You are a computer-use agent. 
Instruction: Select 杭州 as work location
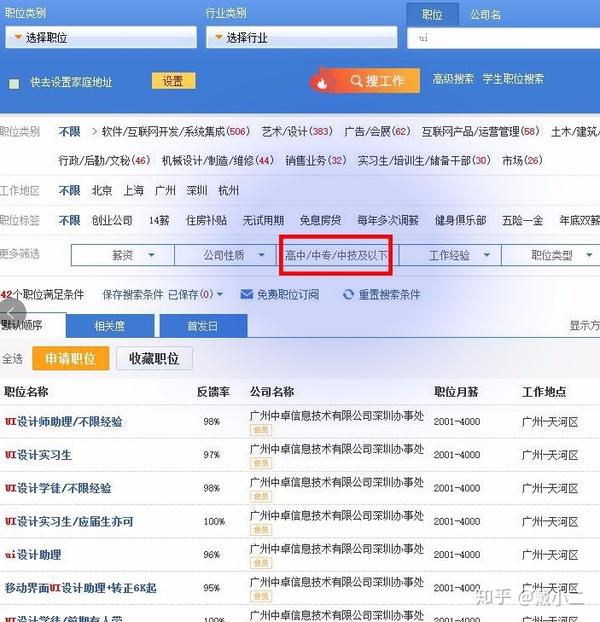click(228, 190)
